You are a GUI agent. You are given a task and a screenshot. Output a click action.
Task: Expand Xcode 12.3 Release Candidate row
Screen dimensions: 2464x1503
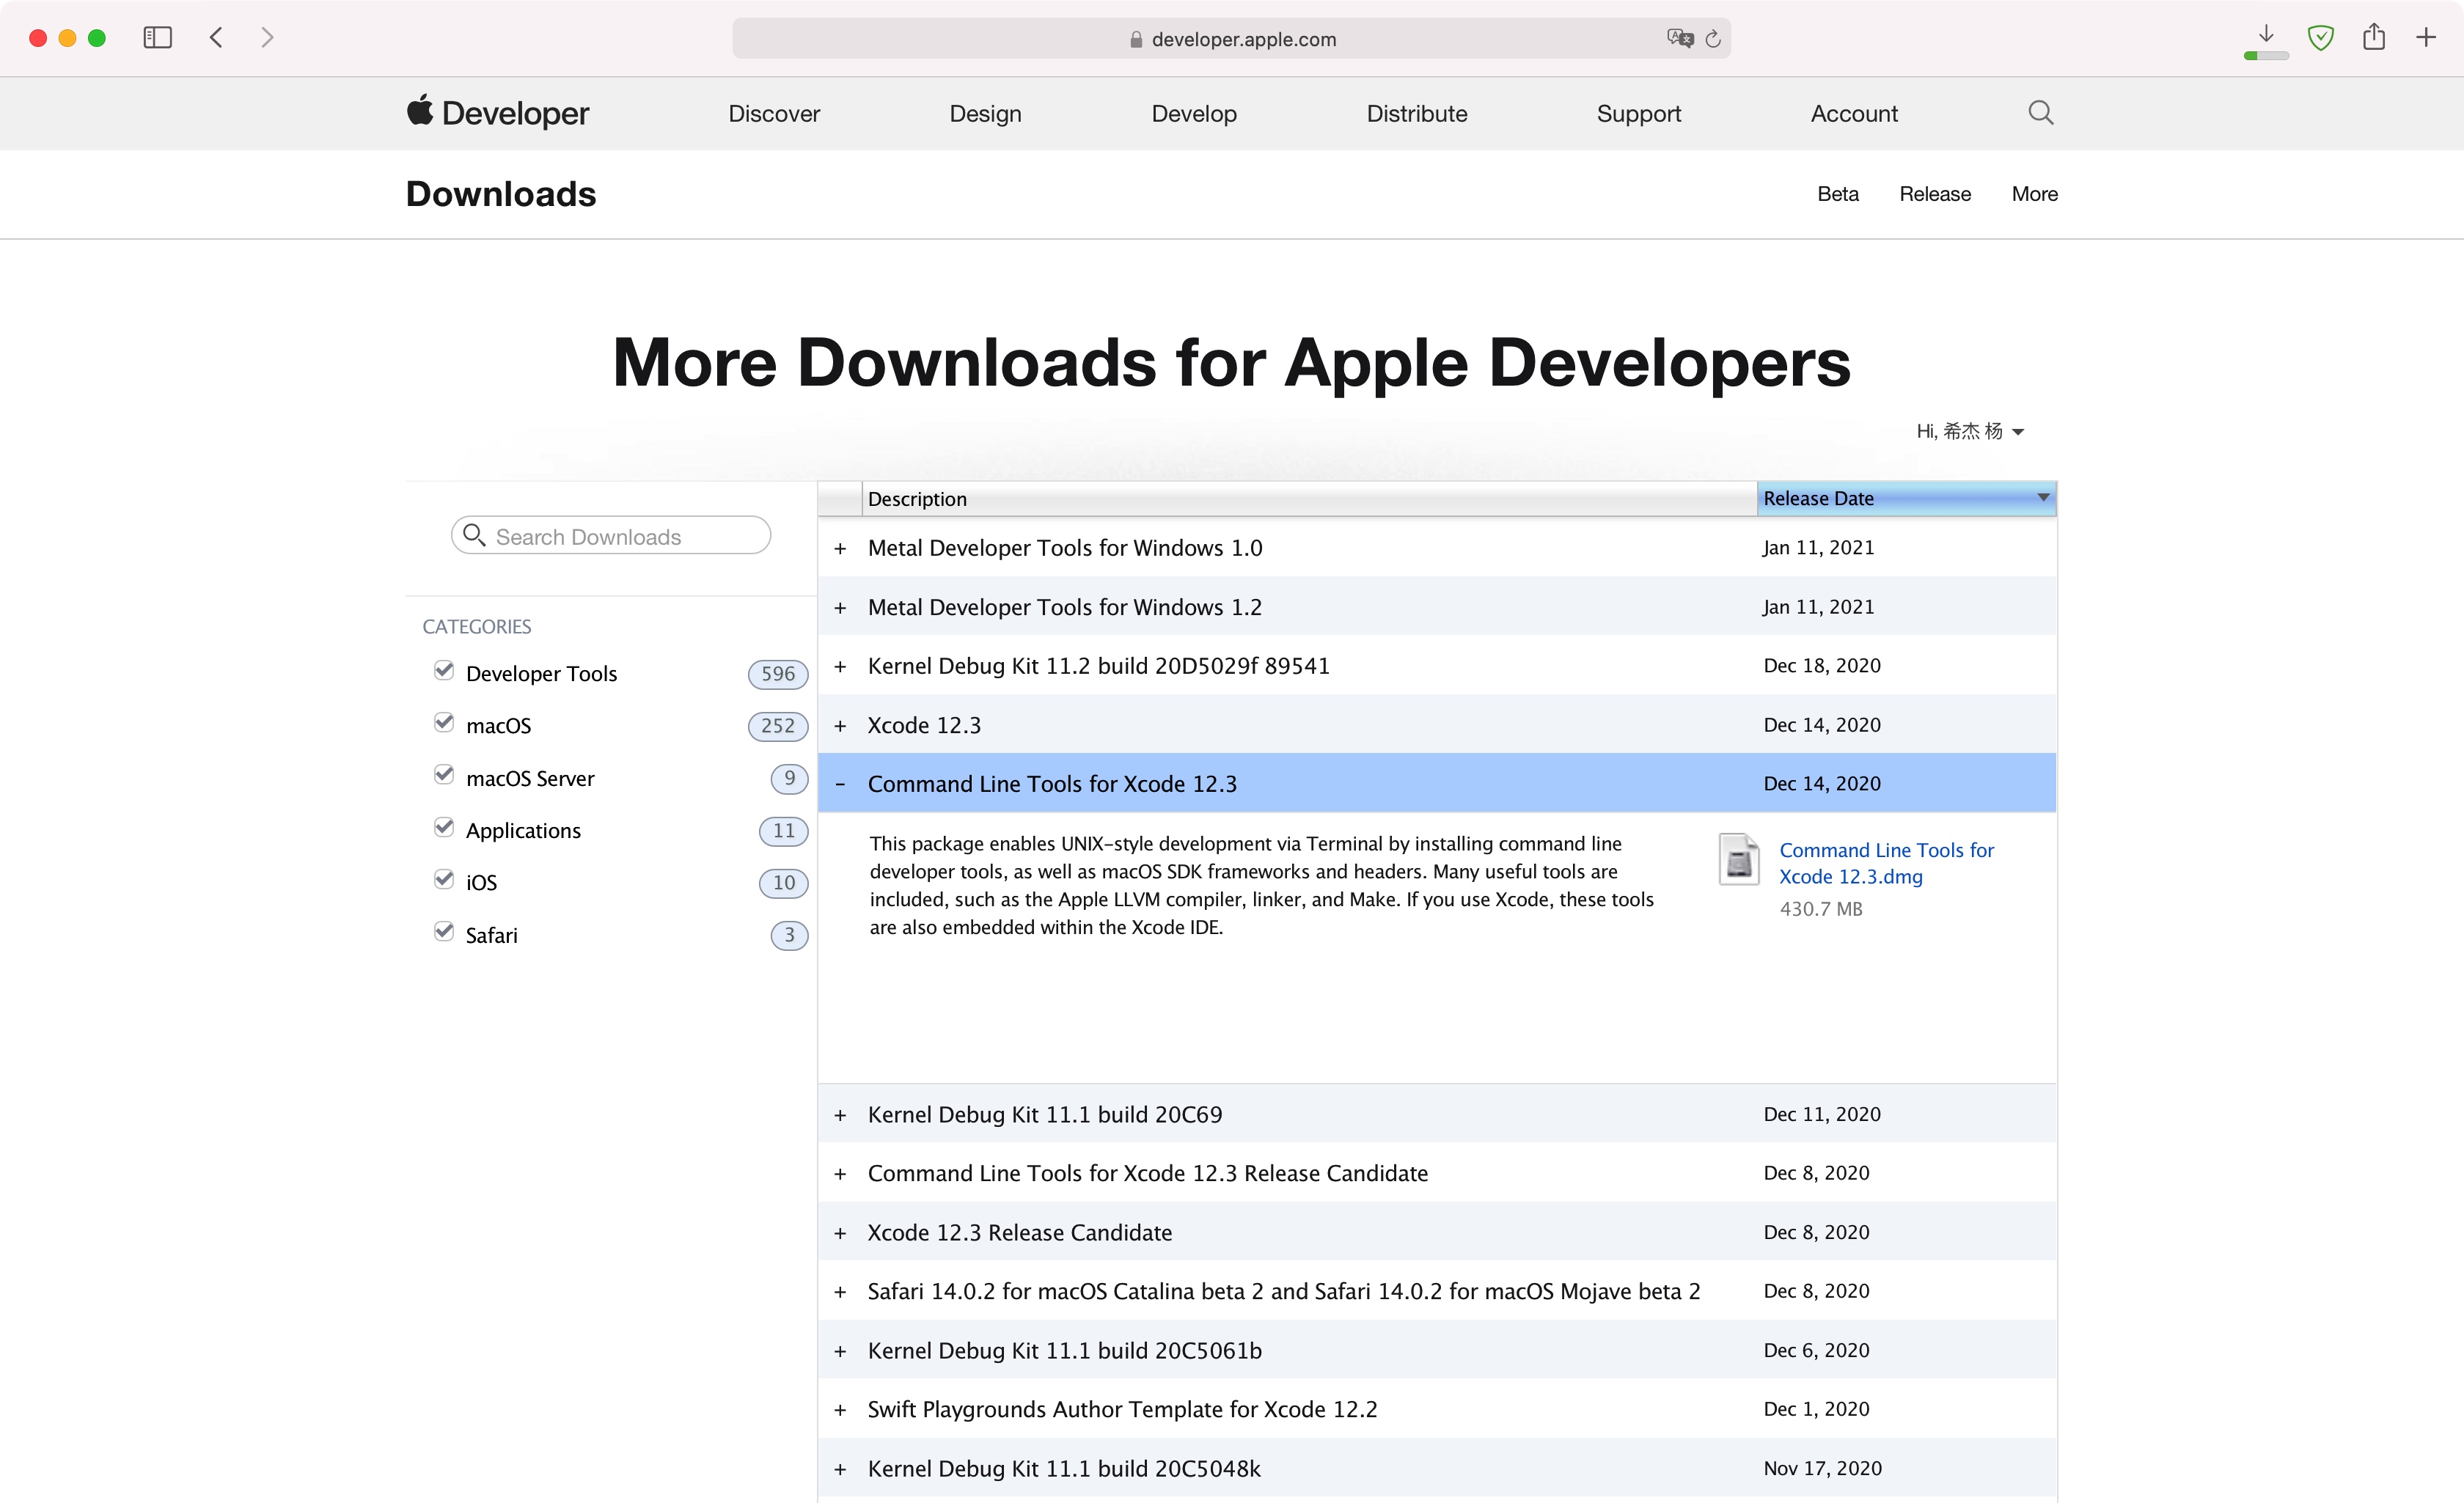[x=840, y=1233]
